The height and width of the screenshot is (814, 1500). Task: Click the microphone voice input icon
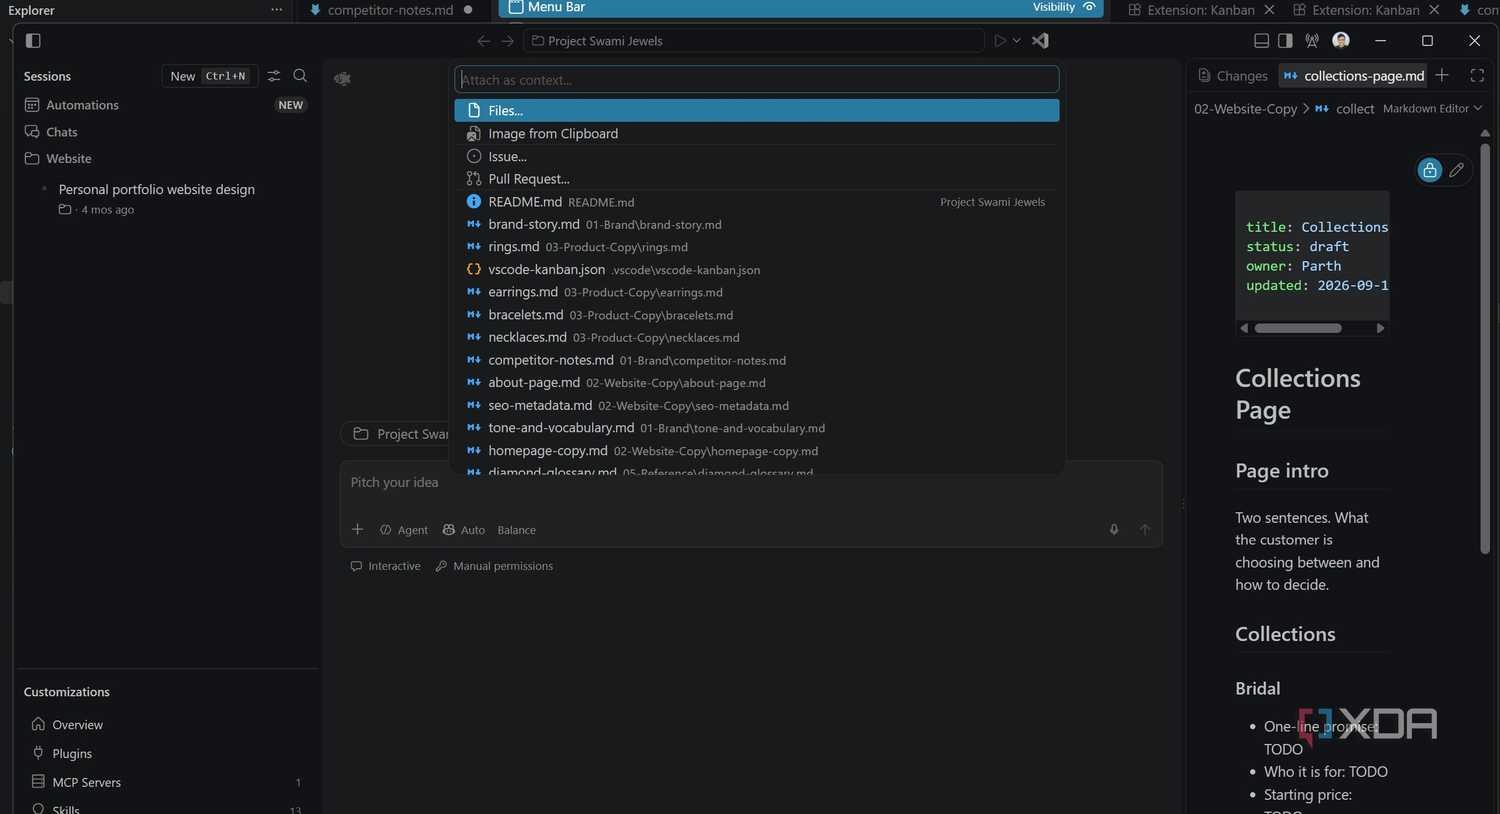1114,530
